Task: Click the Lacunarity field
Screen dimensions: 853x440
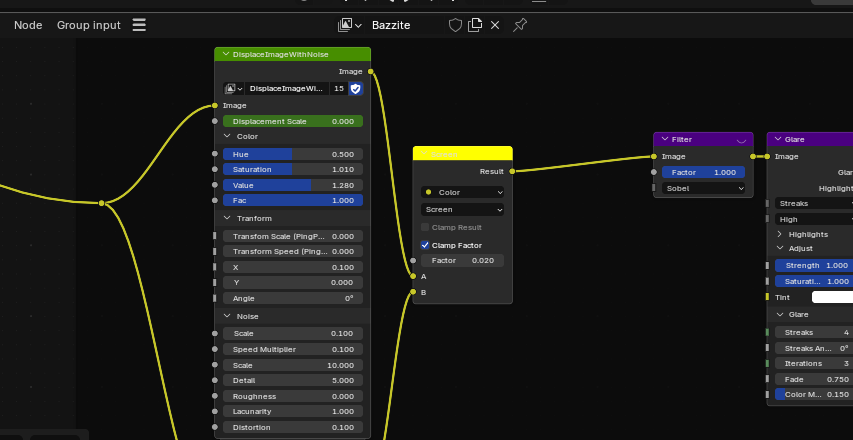Action: click(293, 411)
